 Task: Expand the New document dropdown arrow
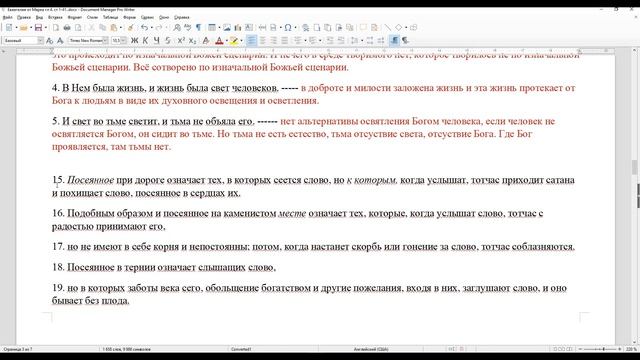[16, 28]
